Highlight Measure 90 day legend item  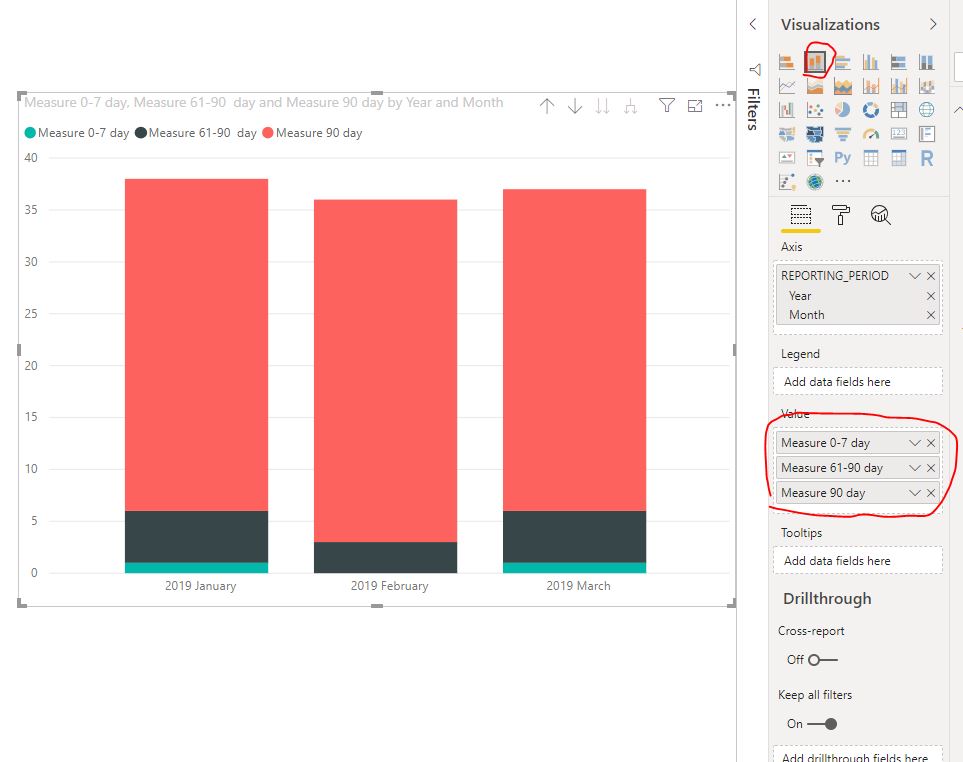[x=313, y=133]
